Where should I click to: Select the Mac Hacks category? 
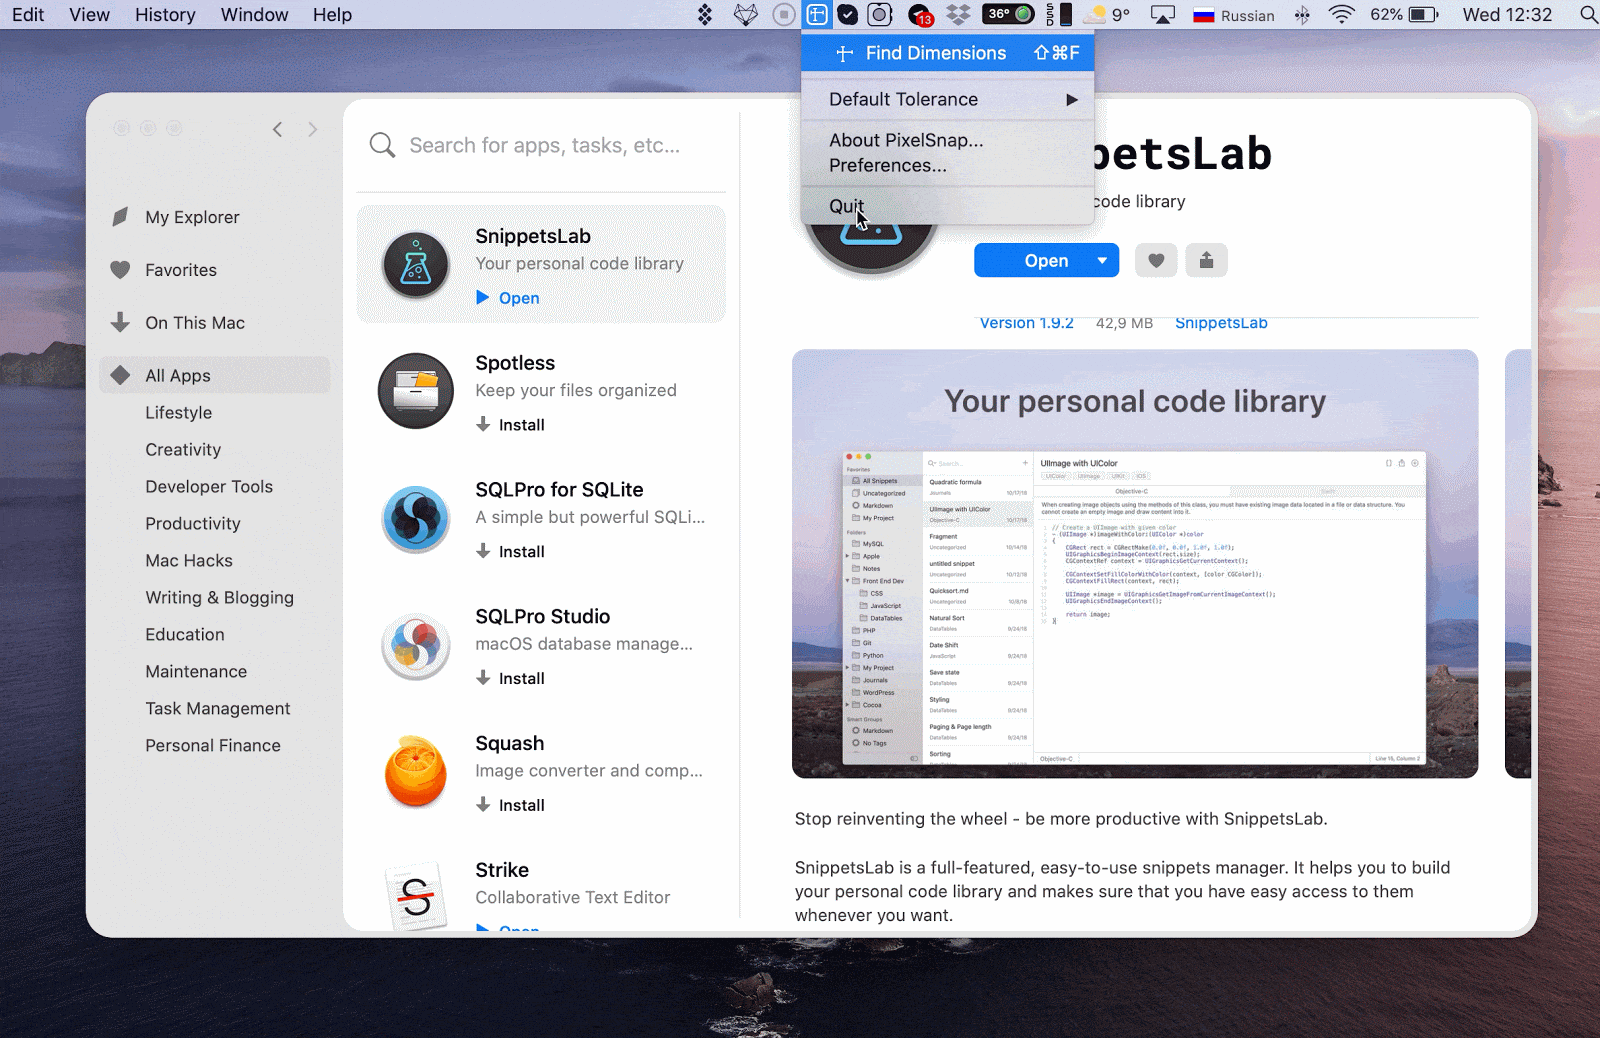click(189, 561)
